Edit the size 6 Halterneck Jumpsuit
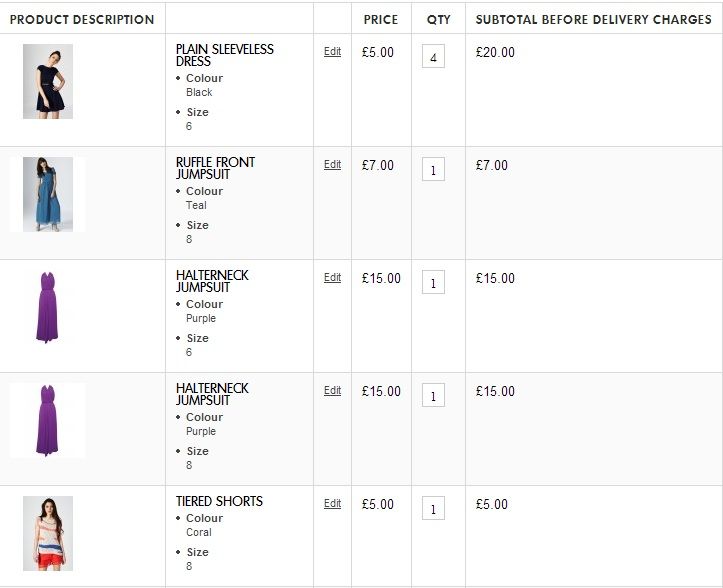The width and height of the screenshot is (723, 588). point(332,278)
